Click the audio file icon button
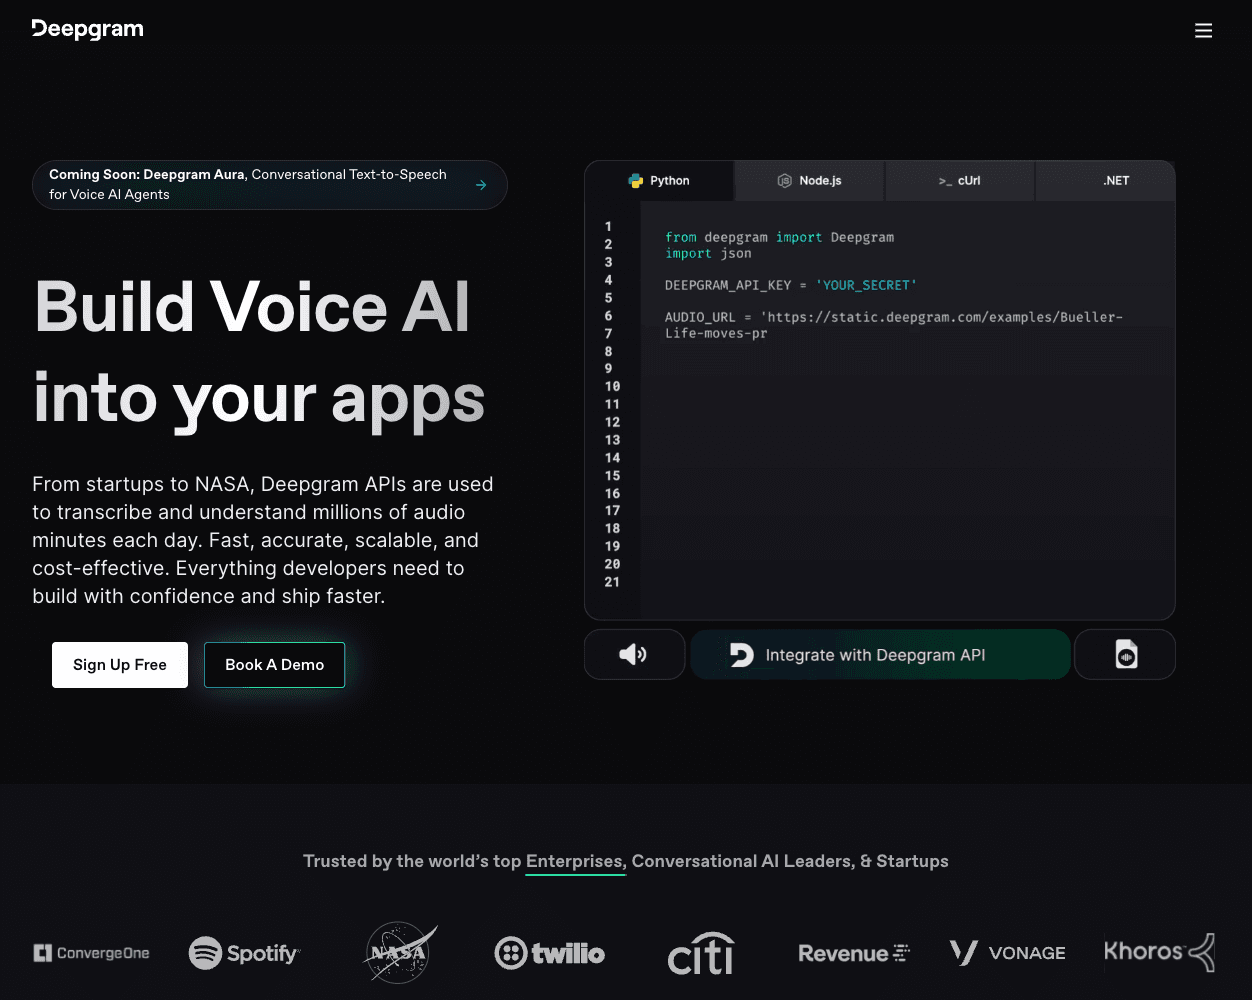Screen dimensions: 1252x1000 coord(1125,655)
